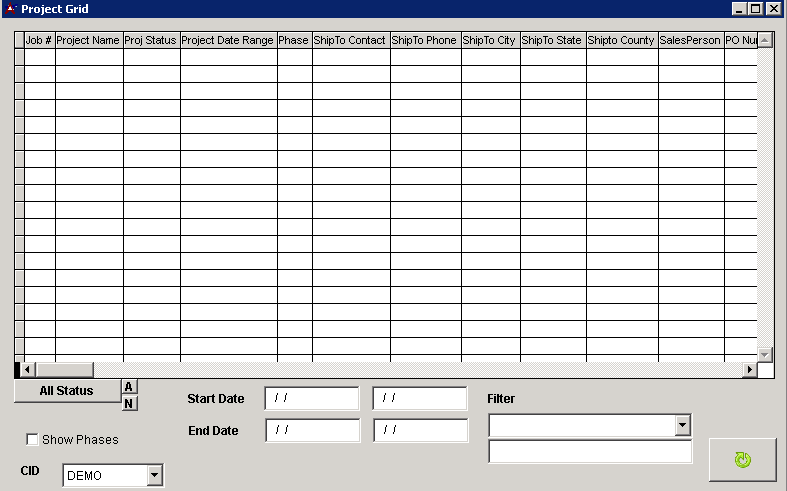
Task: Click the SalesPerson column header
Action: pos(690,41)
